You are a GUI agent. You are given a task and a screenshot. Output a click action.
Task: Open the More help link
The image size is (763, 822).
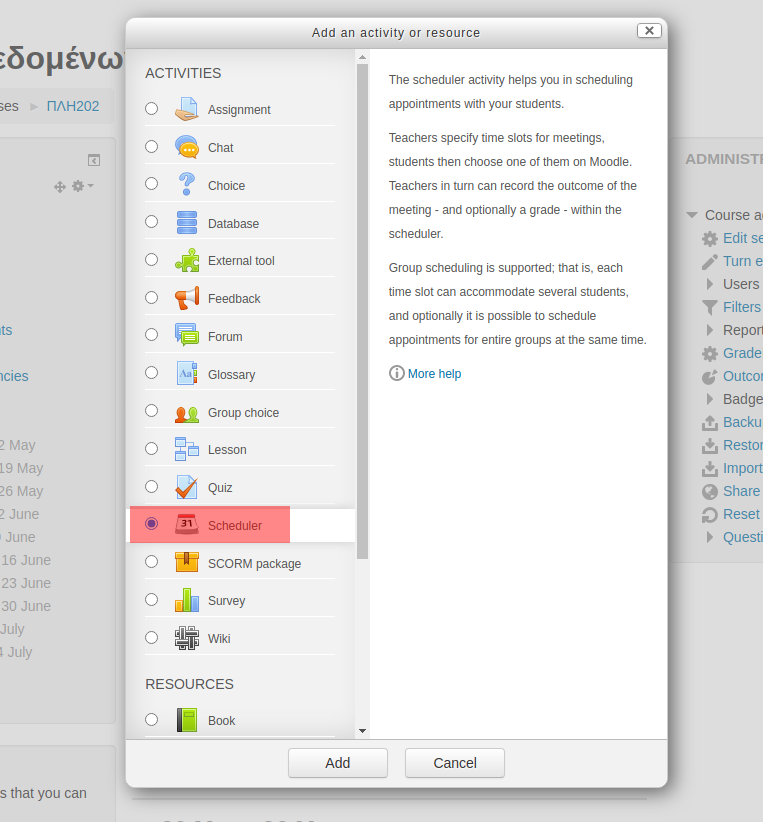[434, 374]
